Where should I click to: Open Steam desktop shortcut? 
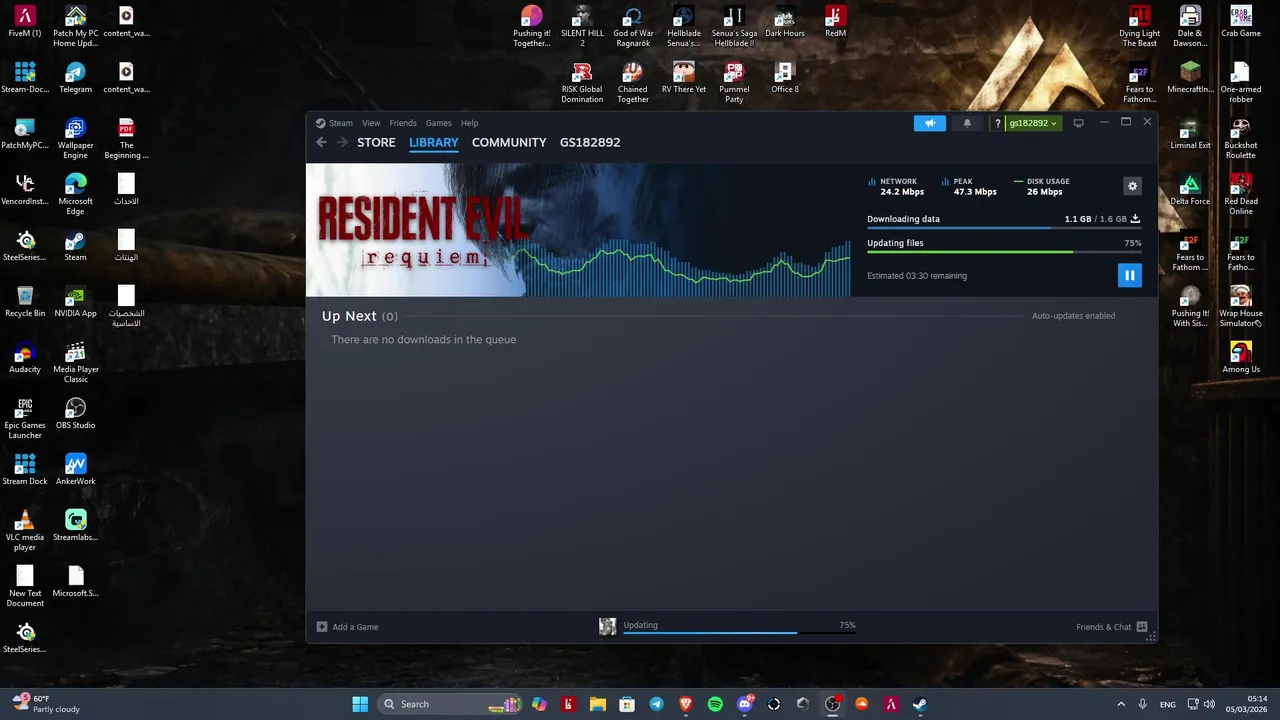(75, 245)
